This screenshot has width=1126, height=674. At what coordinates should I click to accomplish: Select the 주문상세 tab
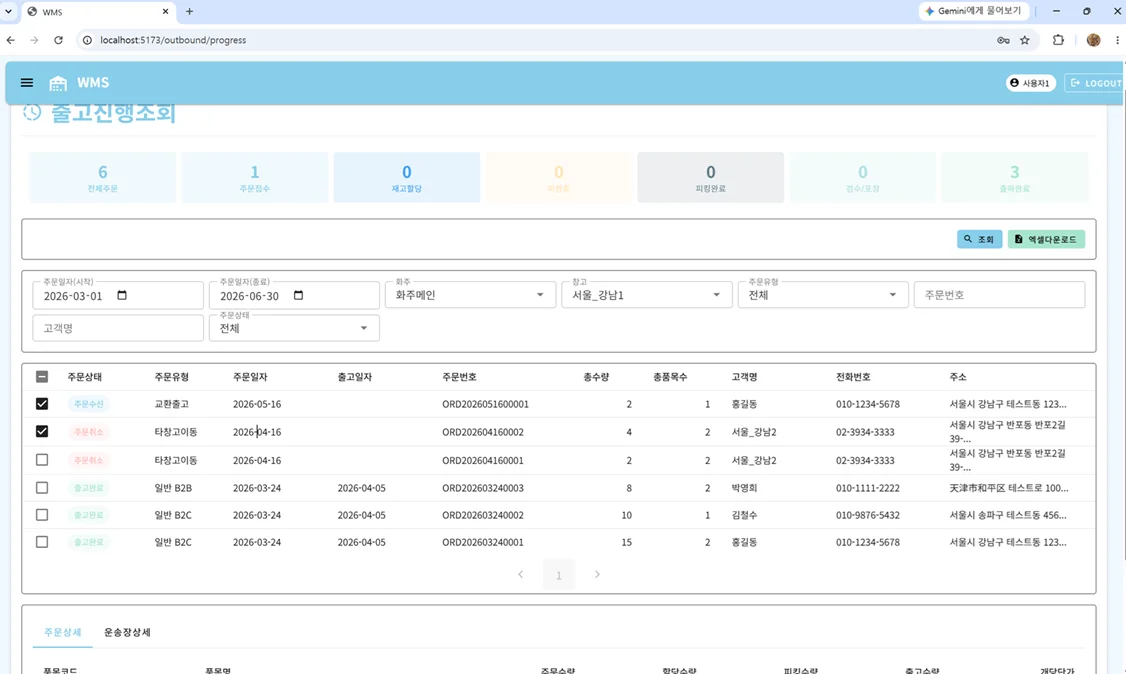pyautogui.click(x=62, y=632)
